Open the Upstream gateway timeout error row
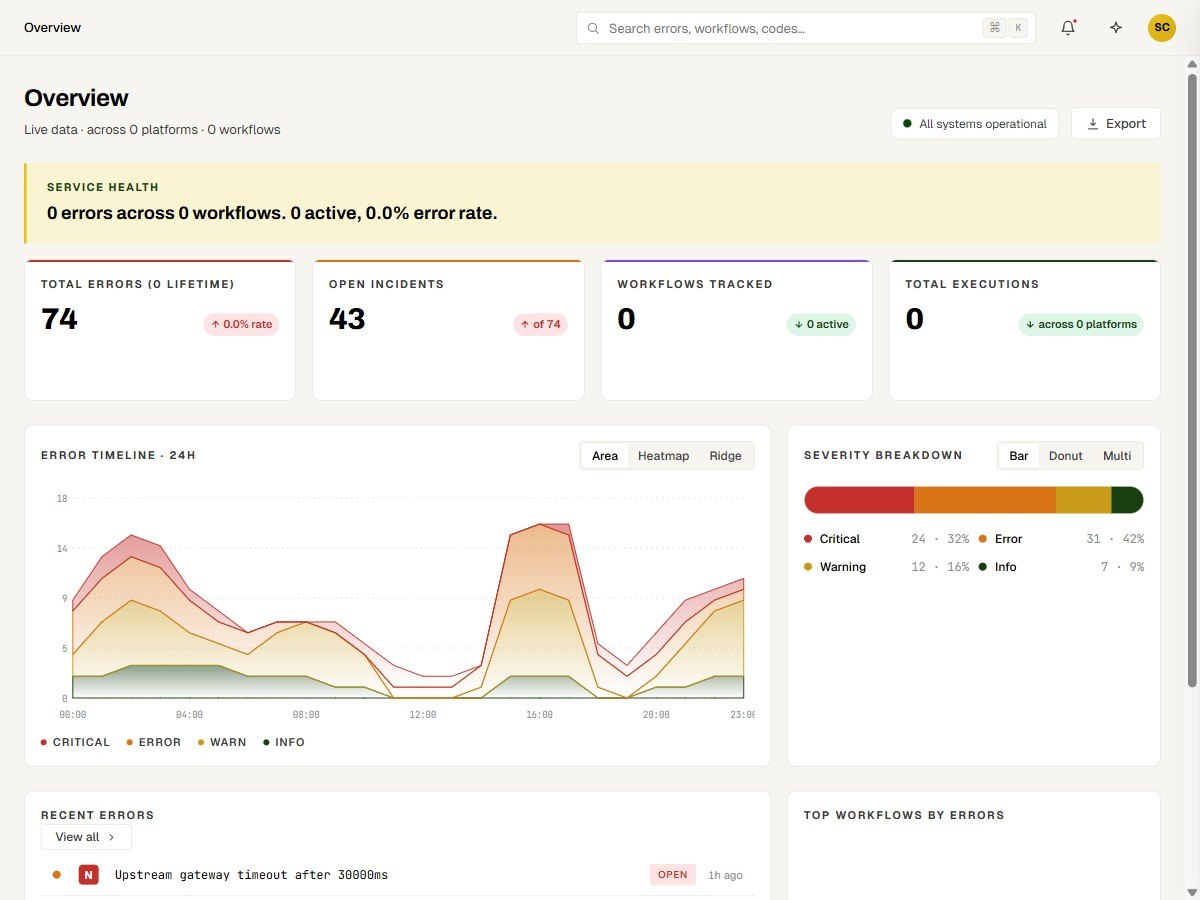Screen dimensions: 1200x900 tap(397, 875)
